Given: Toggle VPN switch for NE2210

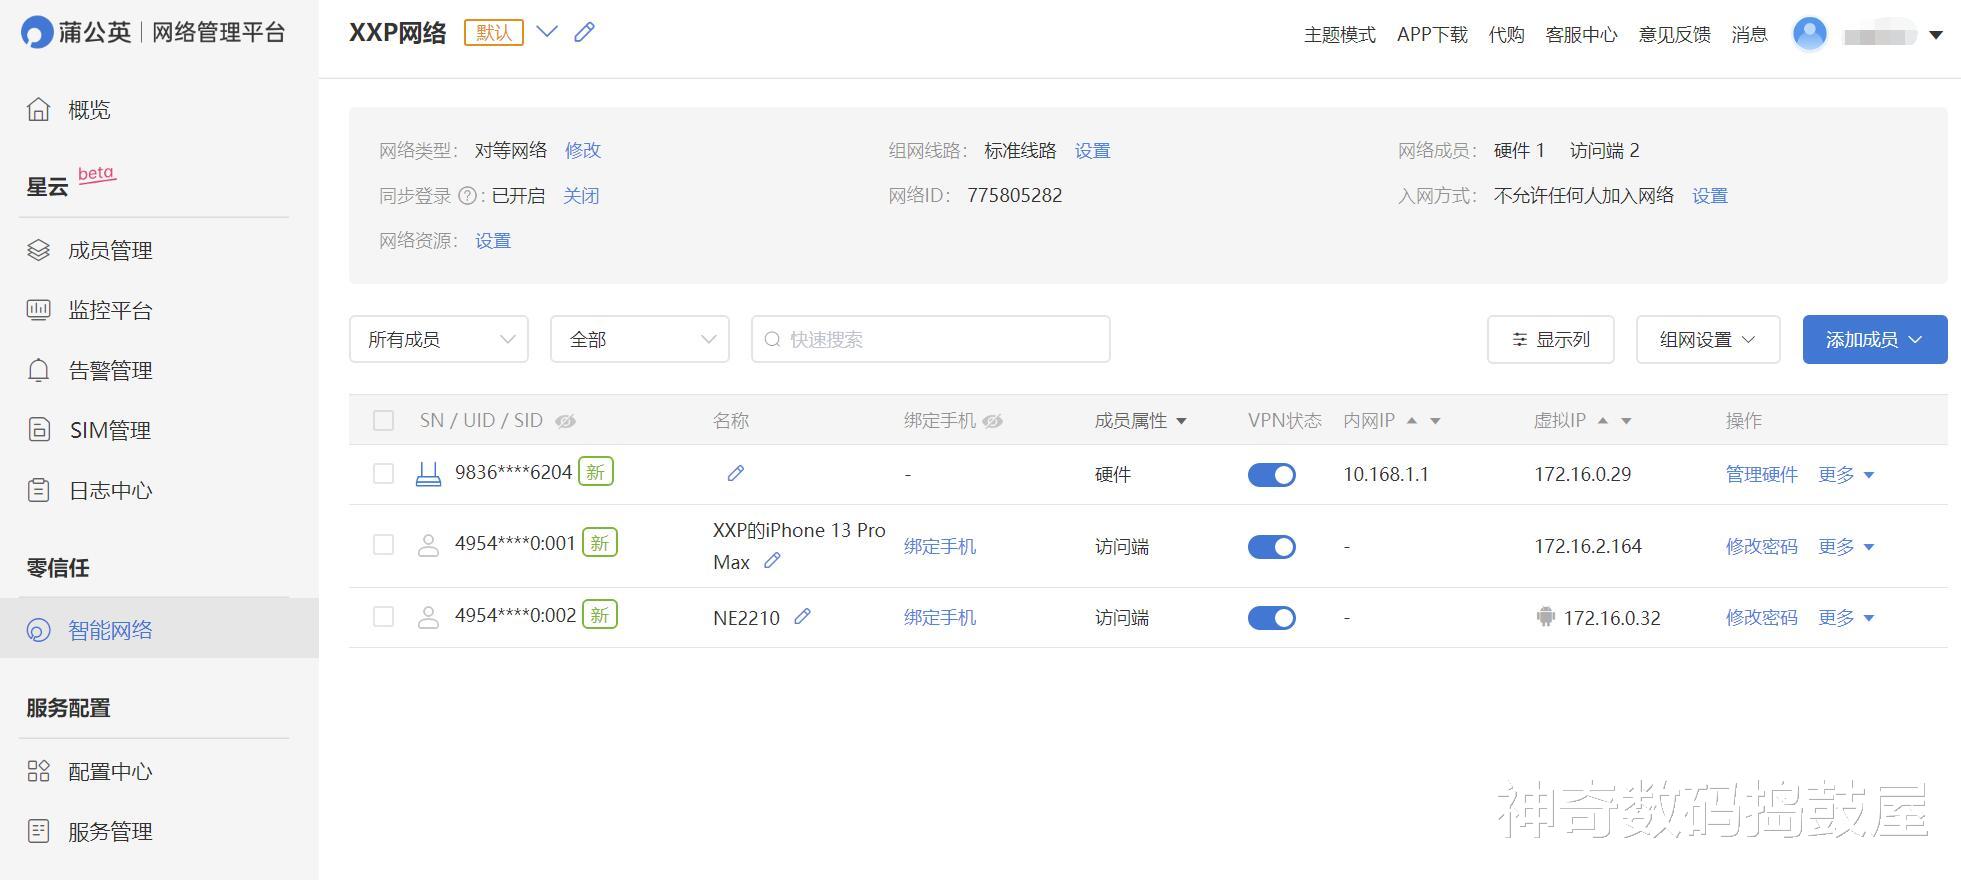Looking at the screenshot, I should [x=1272, y=618].
